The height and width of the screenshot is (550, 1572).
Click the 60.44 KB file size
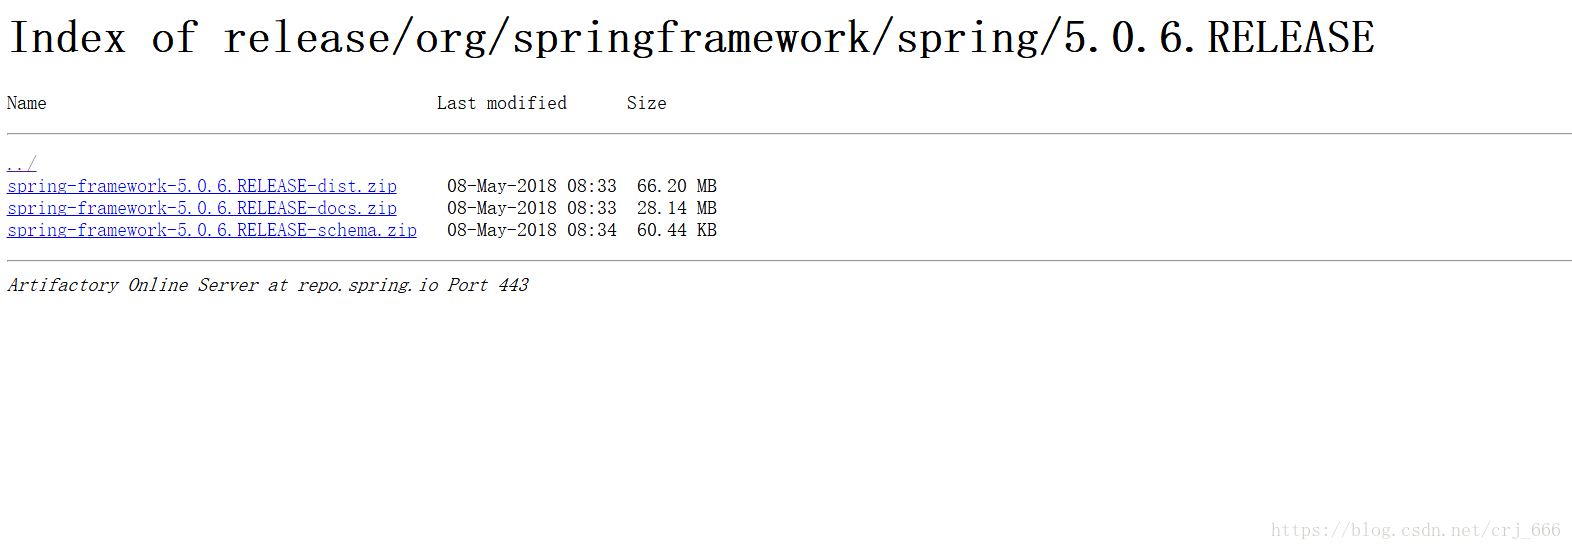(677, 230)
